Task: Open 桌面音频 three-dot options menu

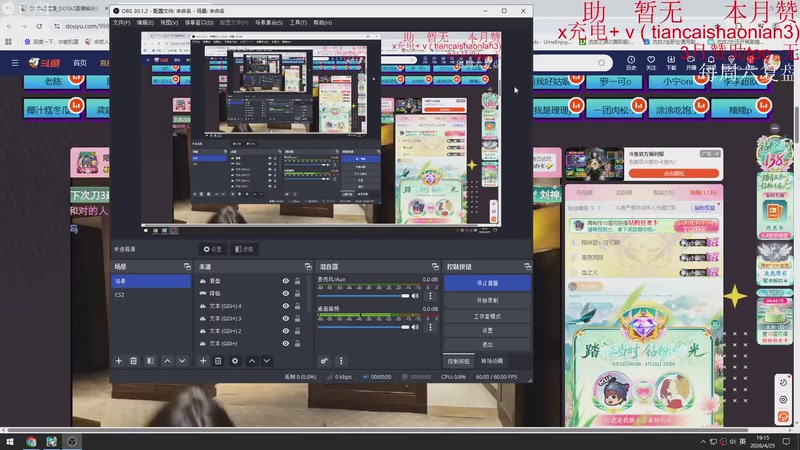Action: pyautogui.click(x=430, y=327)
